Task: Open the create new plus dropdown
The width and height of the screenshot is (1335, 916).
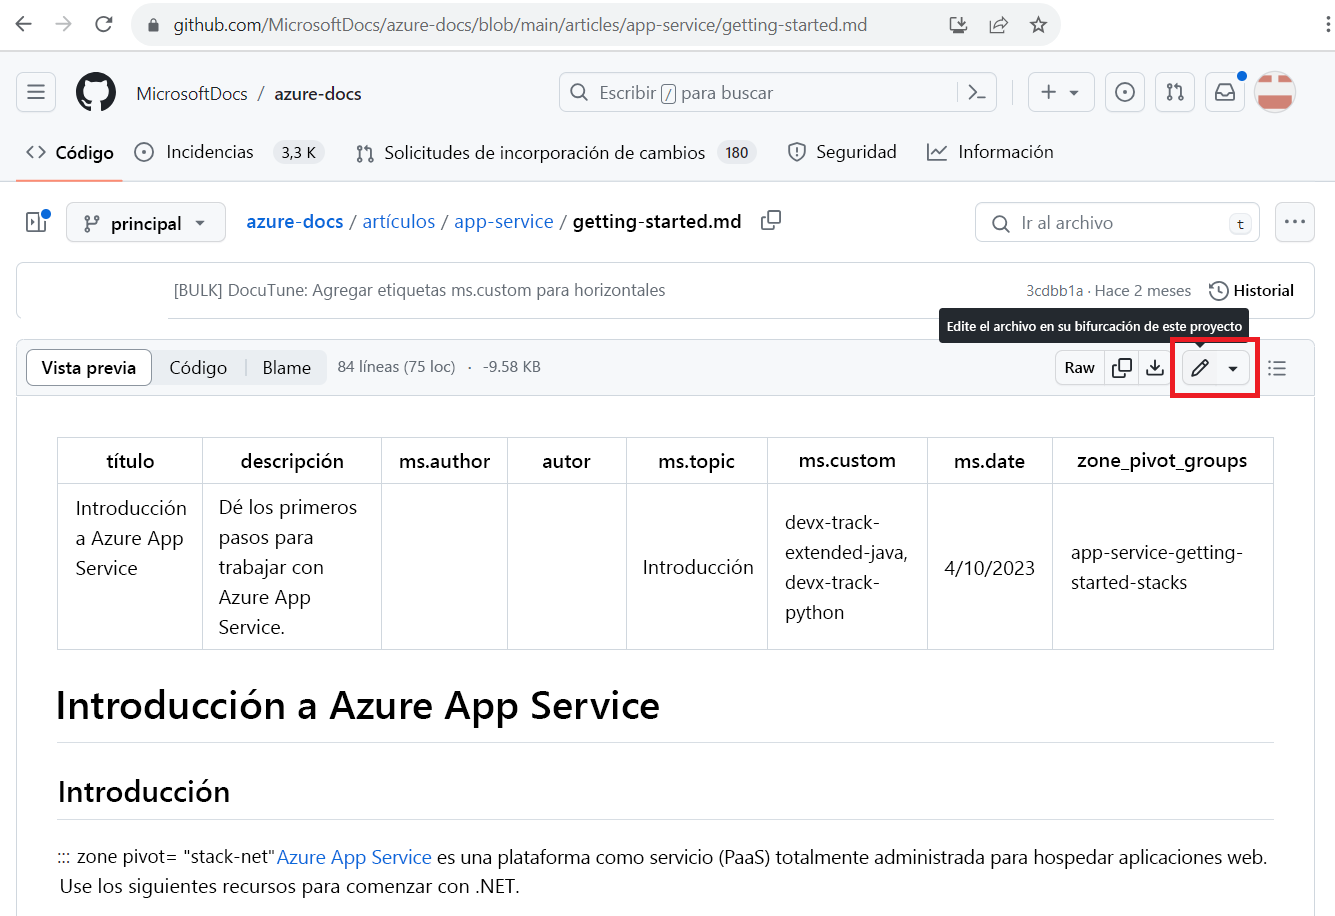Action: [1061, 93]
